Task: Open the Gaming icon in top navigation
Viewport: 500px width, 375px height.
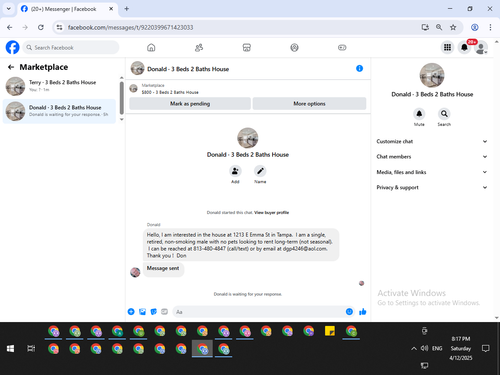Action: pos(342,48)
